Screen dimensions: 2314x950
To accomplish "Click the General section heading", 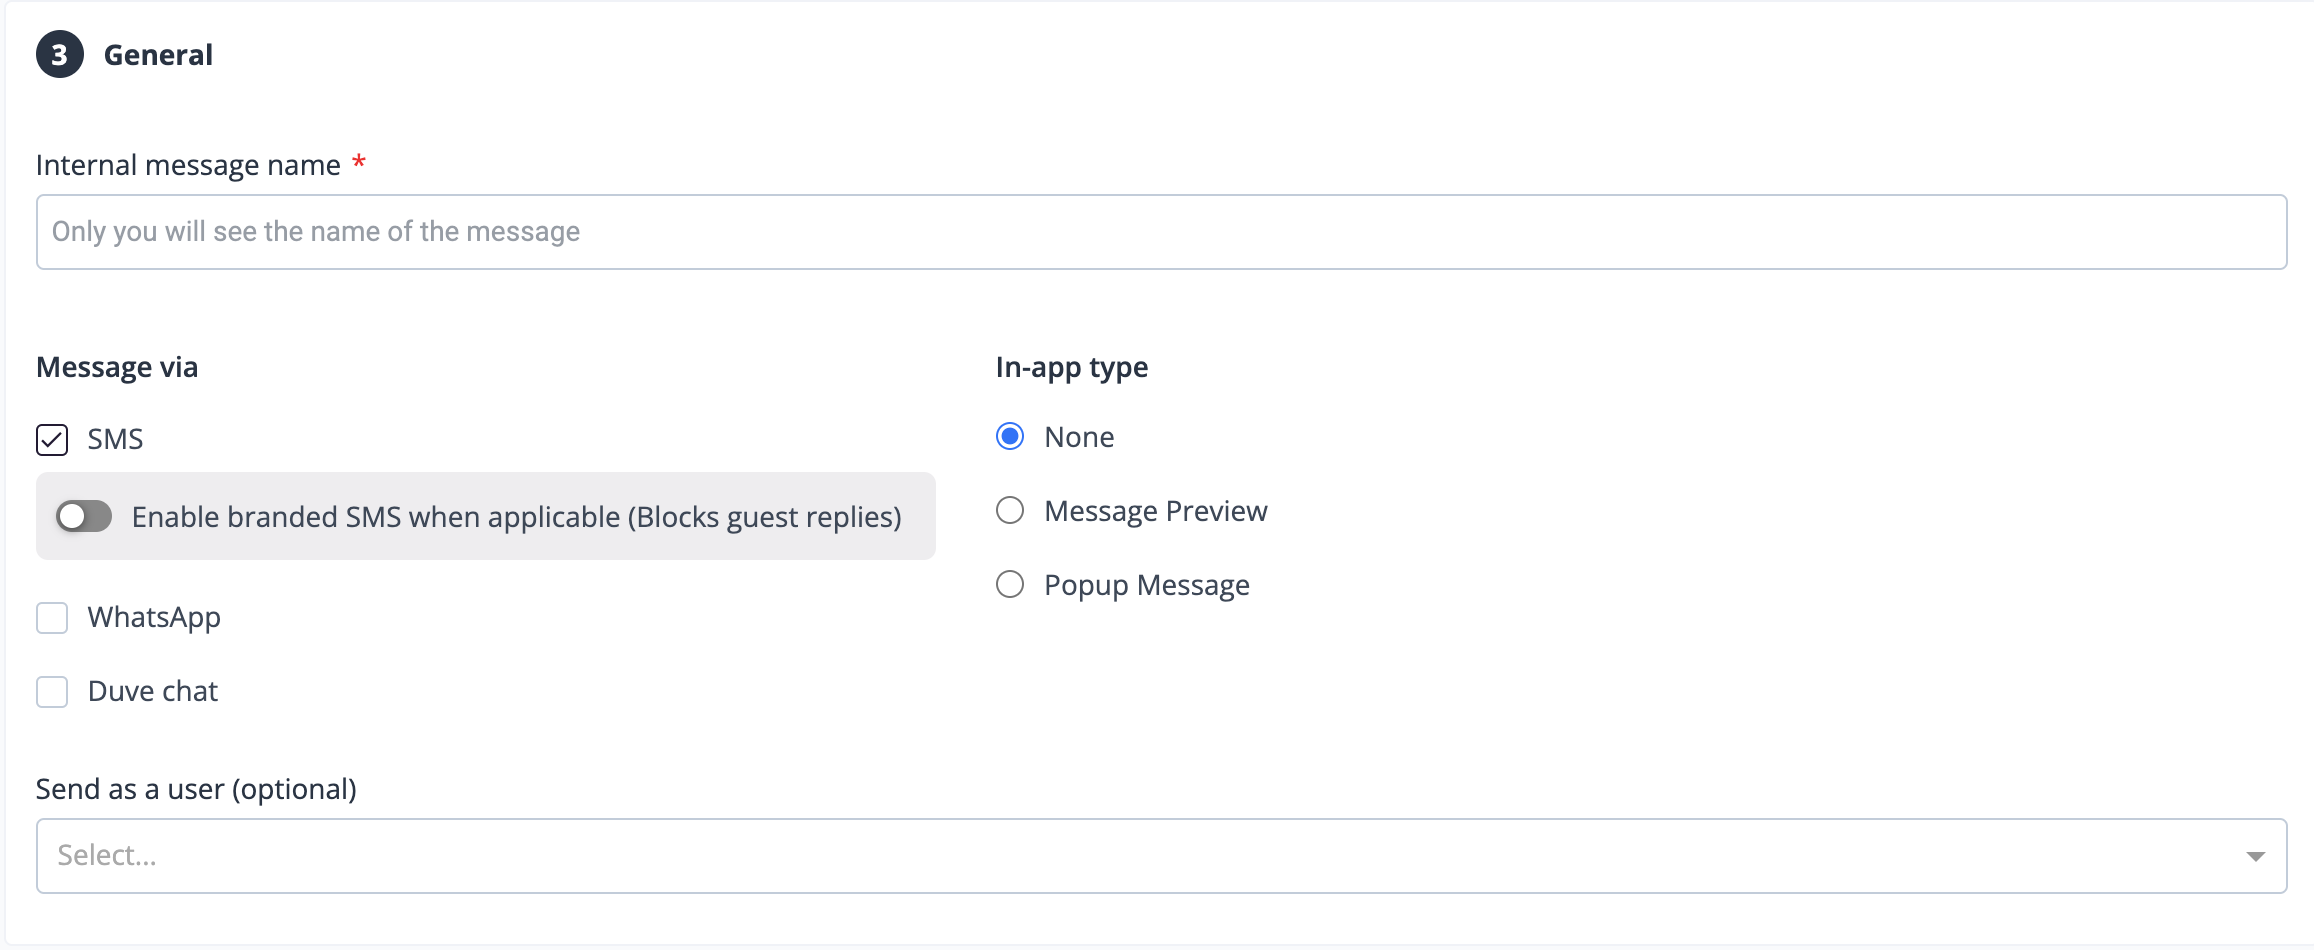I will (158, 55).
